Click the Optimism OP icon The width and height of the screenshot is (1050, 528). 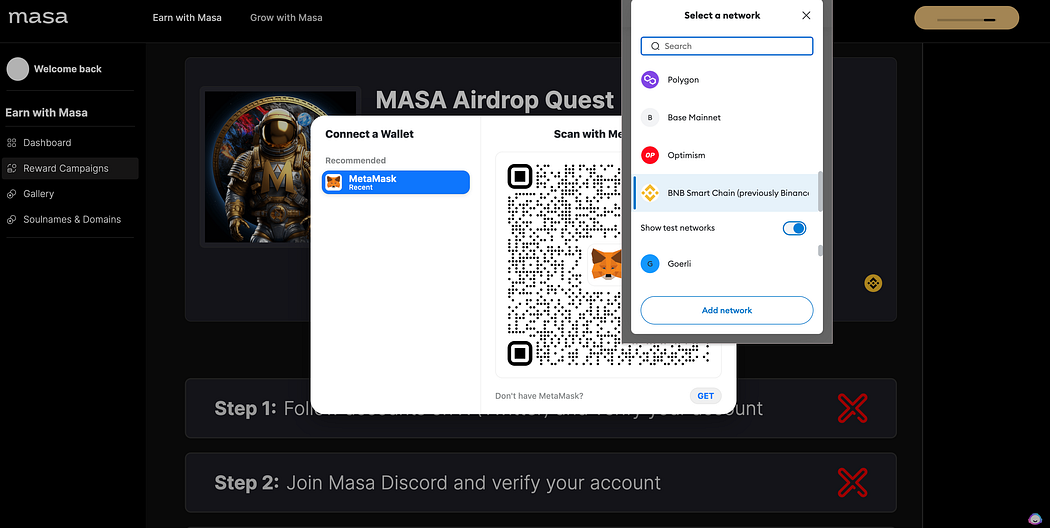pos(650,155)
